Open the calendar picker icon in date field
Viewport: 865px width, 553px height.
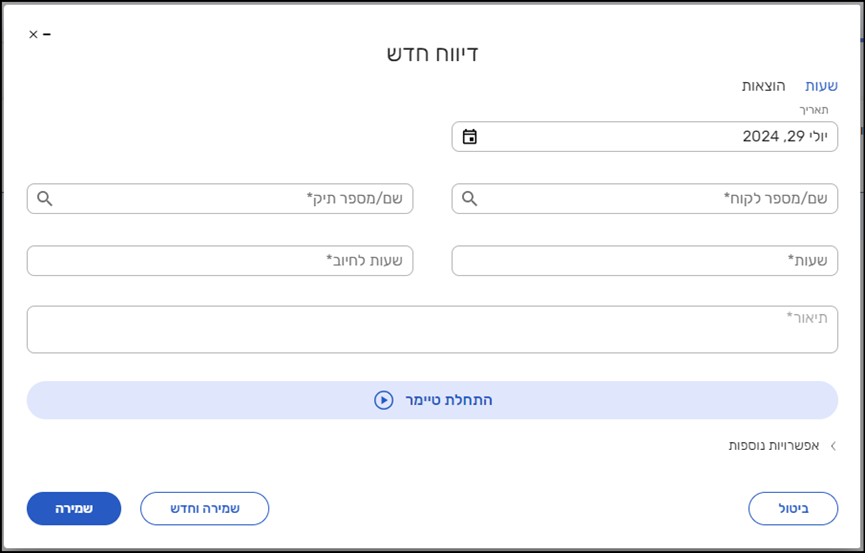tap(470, 137)
